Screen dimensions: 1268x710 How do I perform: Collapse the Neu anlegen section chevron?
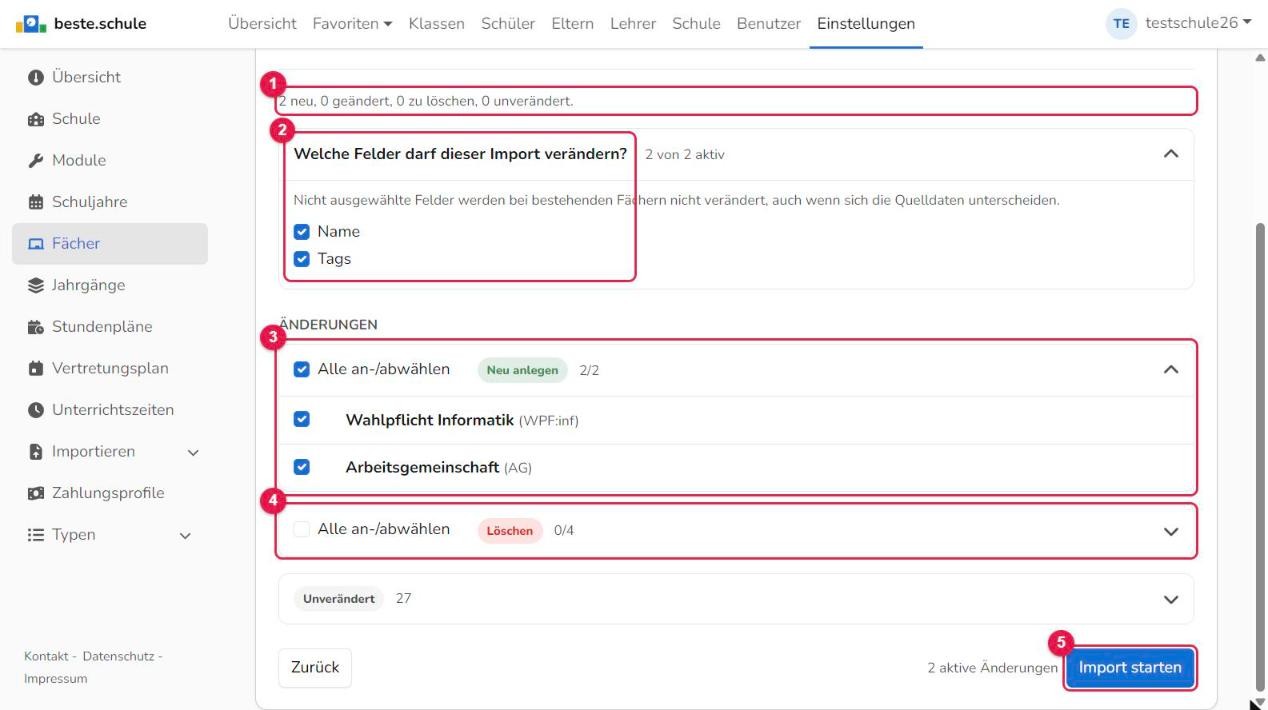1171,370
